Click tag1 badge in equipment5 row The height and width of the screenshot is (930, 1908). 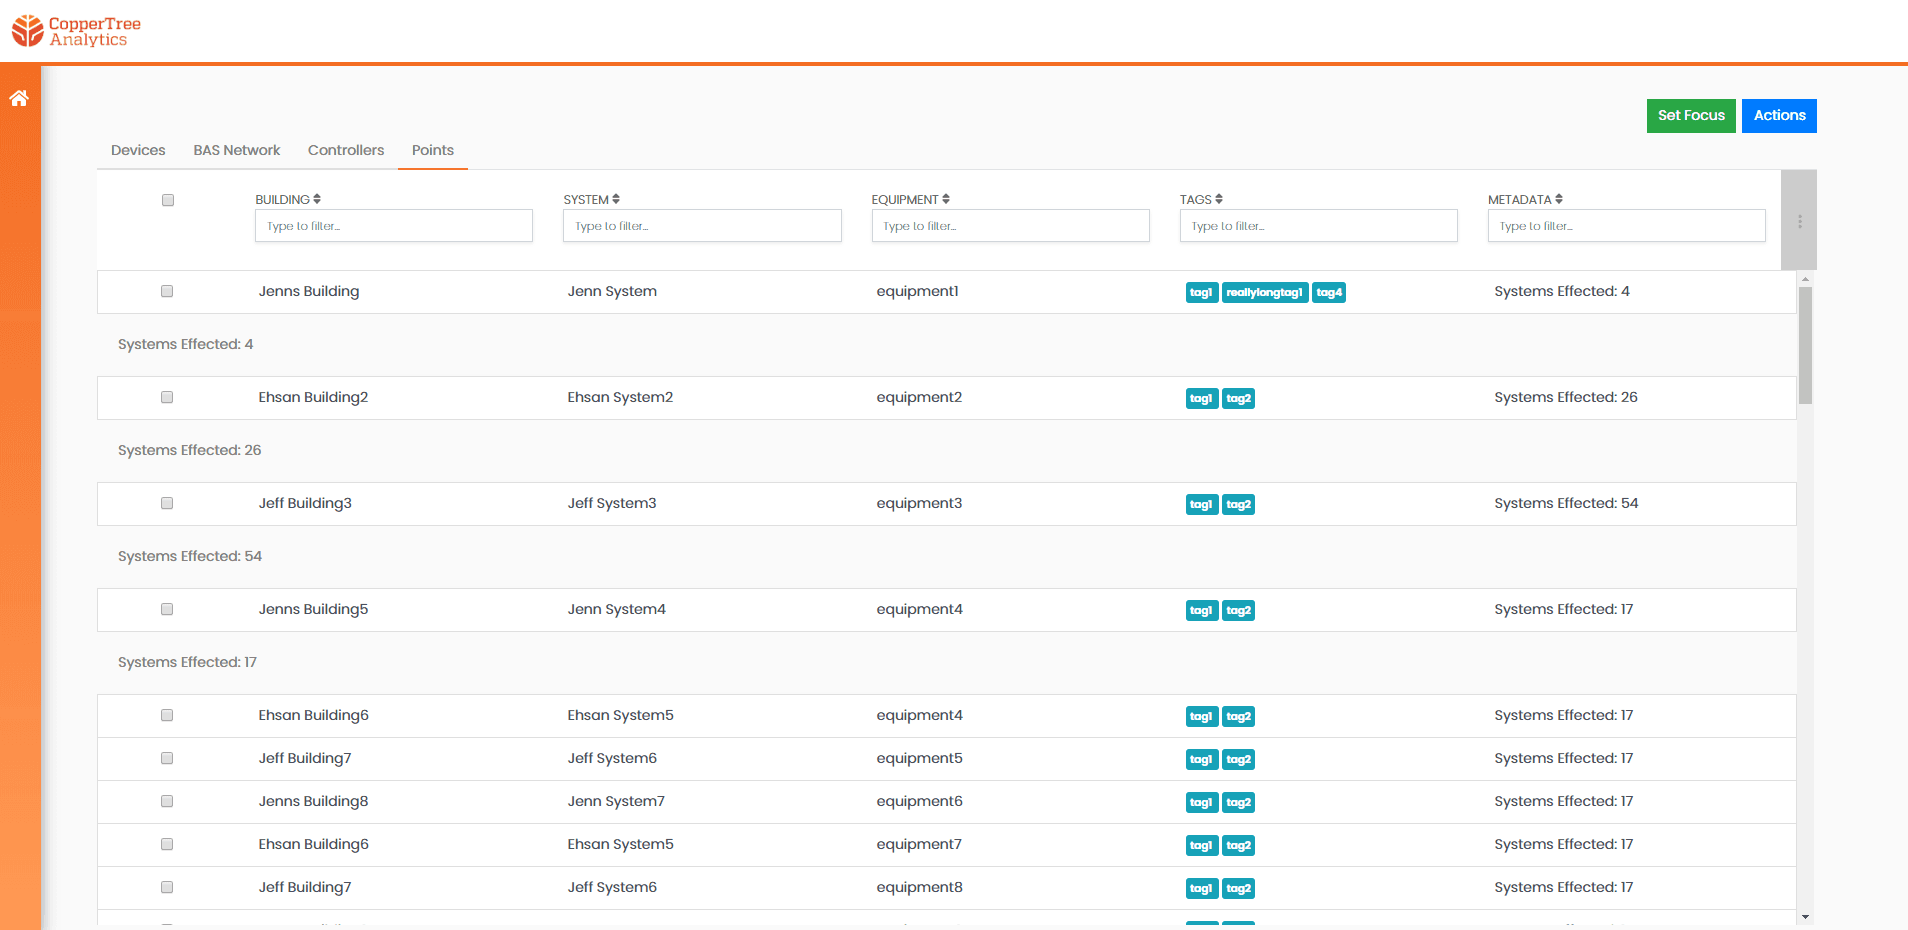point(1201,759)
